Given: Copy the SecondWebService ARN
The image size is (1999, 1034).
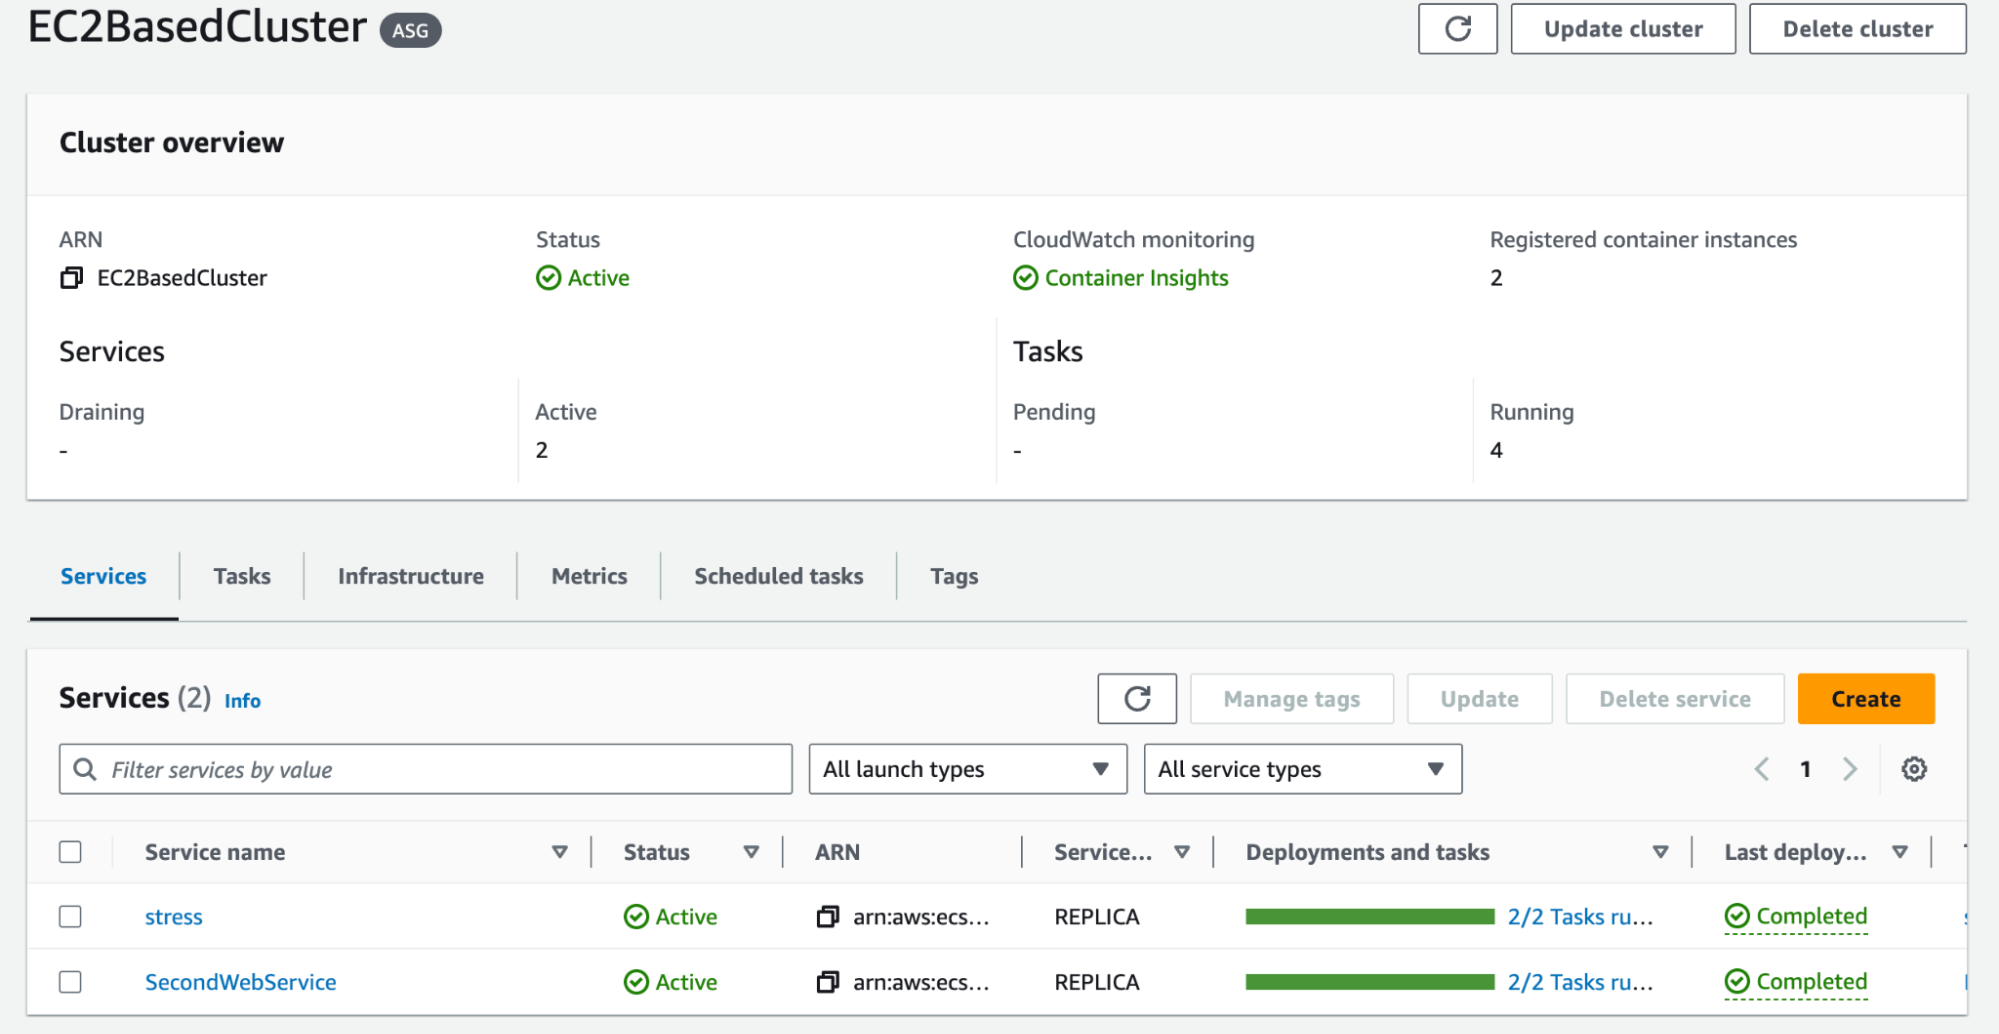Looking at the screenshot, I should coord(827,983).
